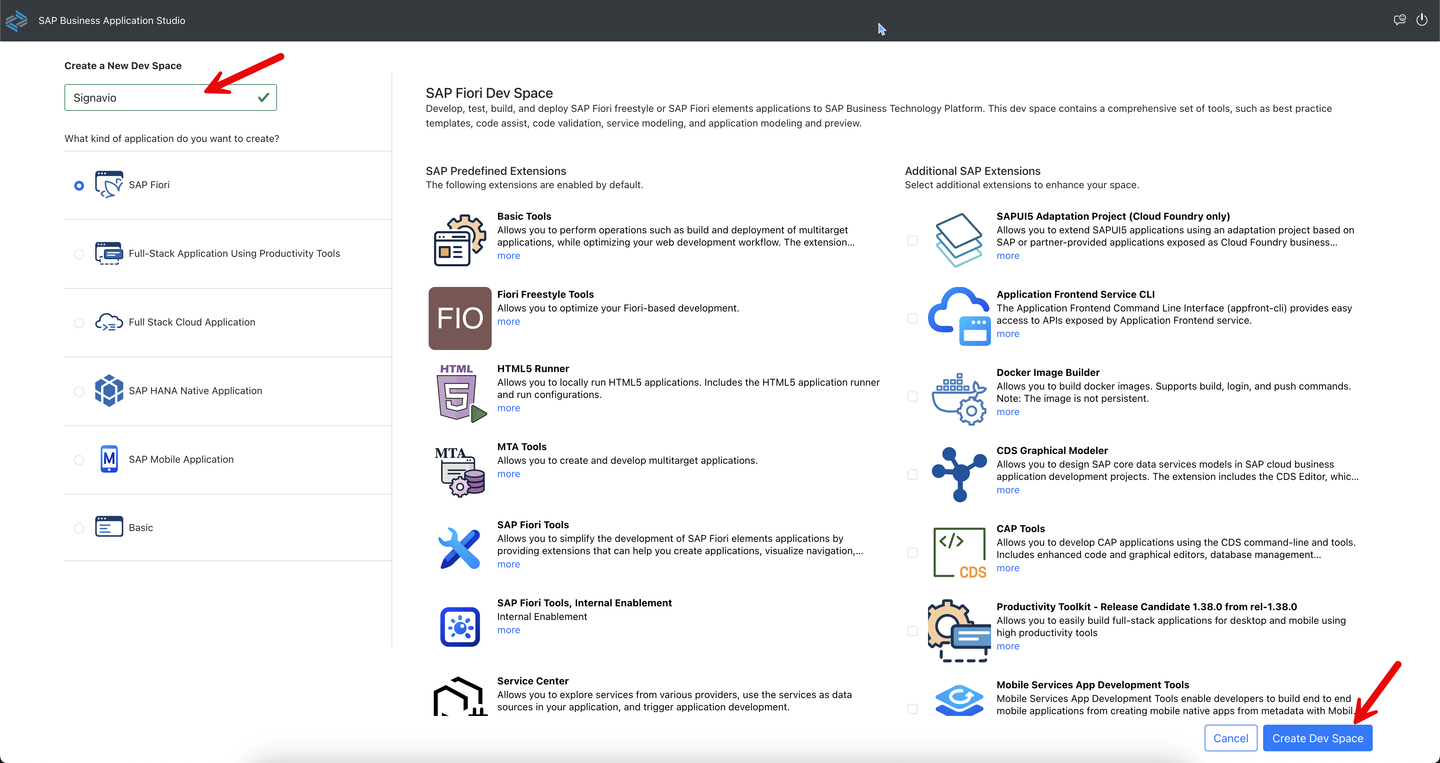The width and height of the screenshot is (1440, 763).
Task: Click "more" under MTA Tools
Action: point(508,474)
